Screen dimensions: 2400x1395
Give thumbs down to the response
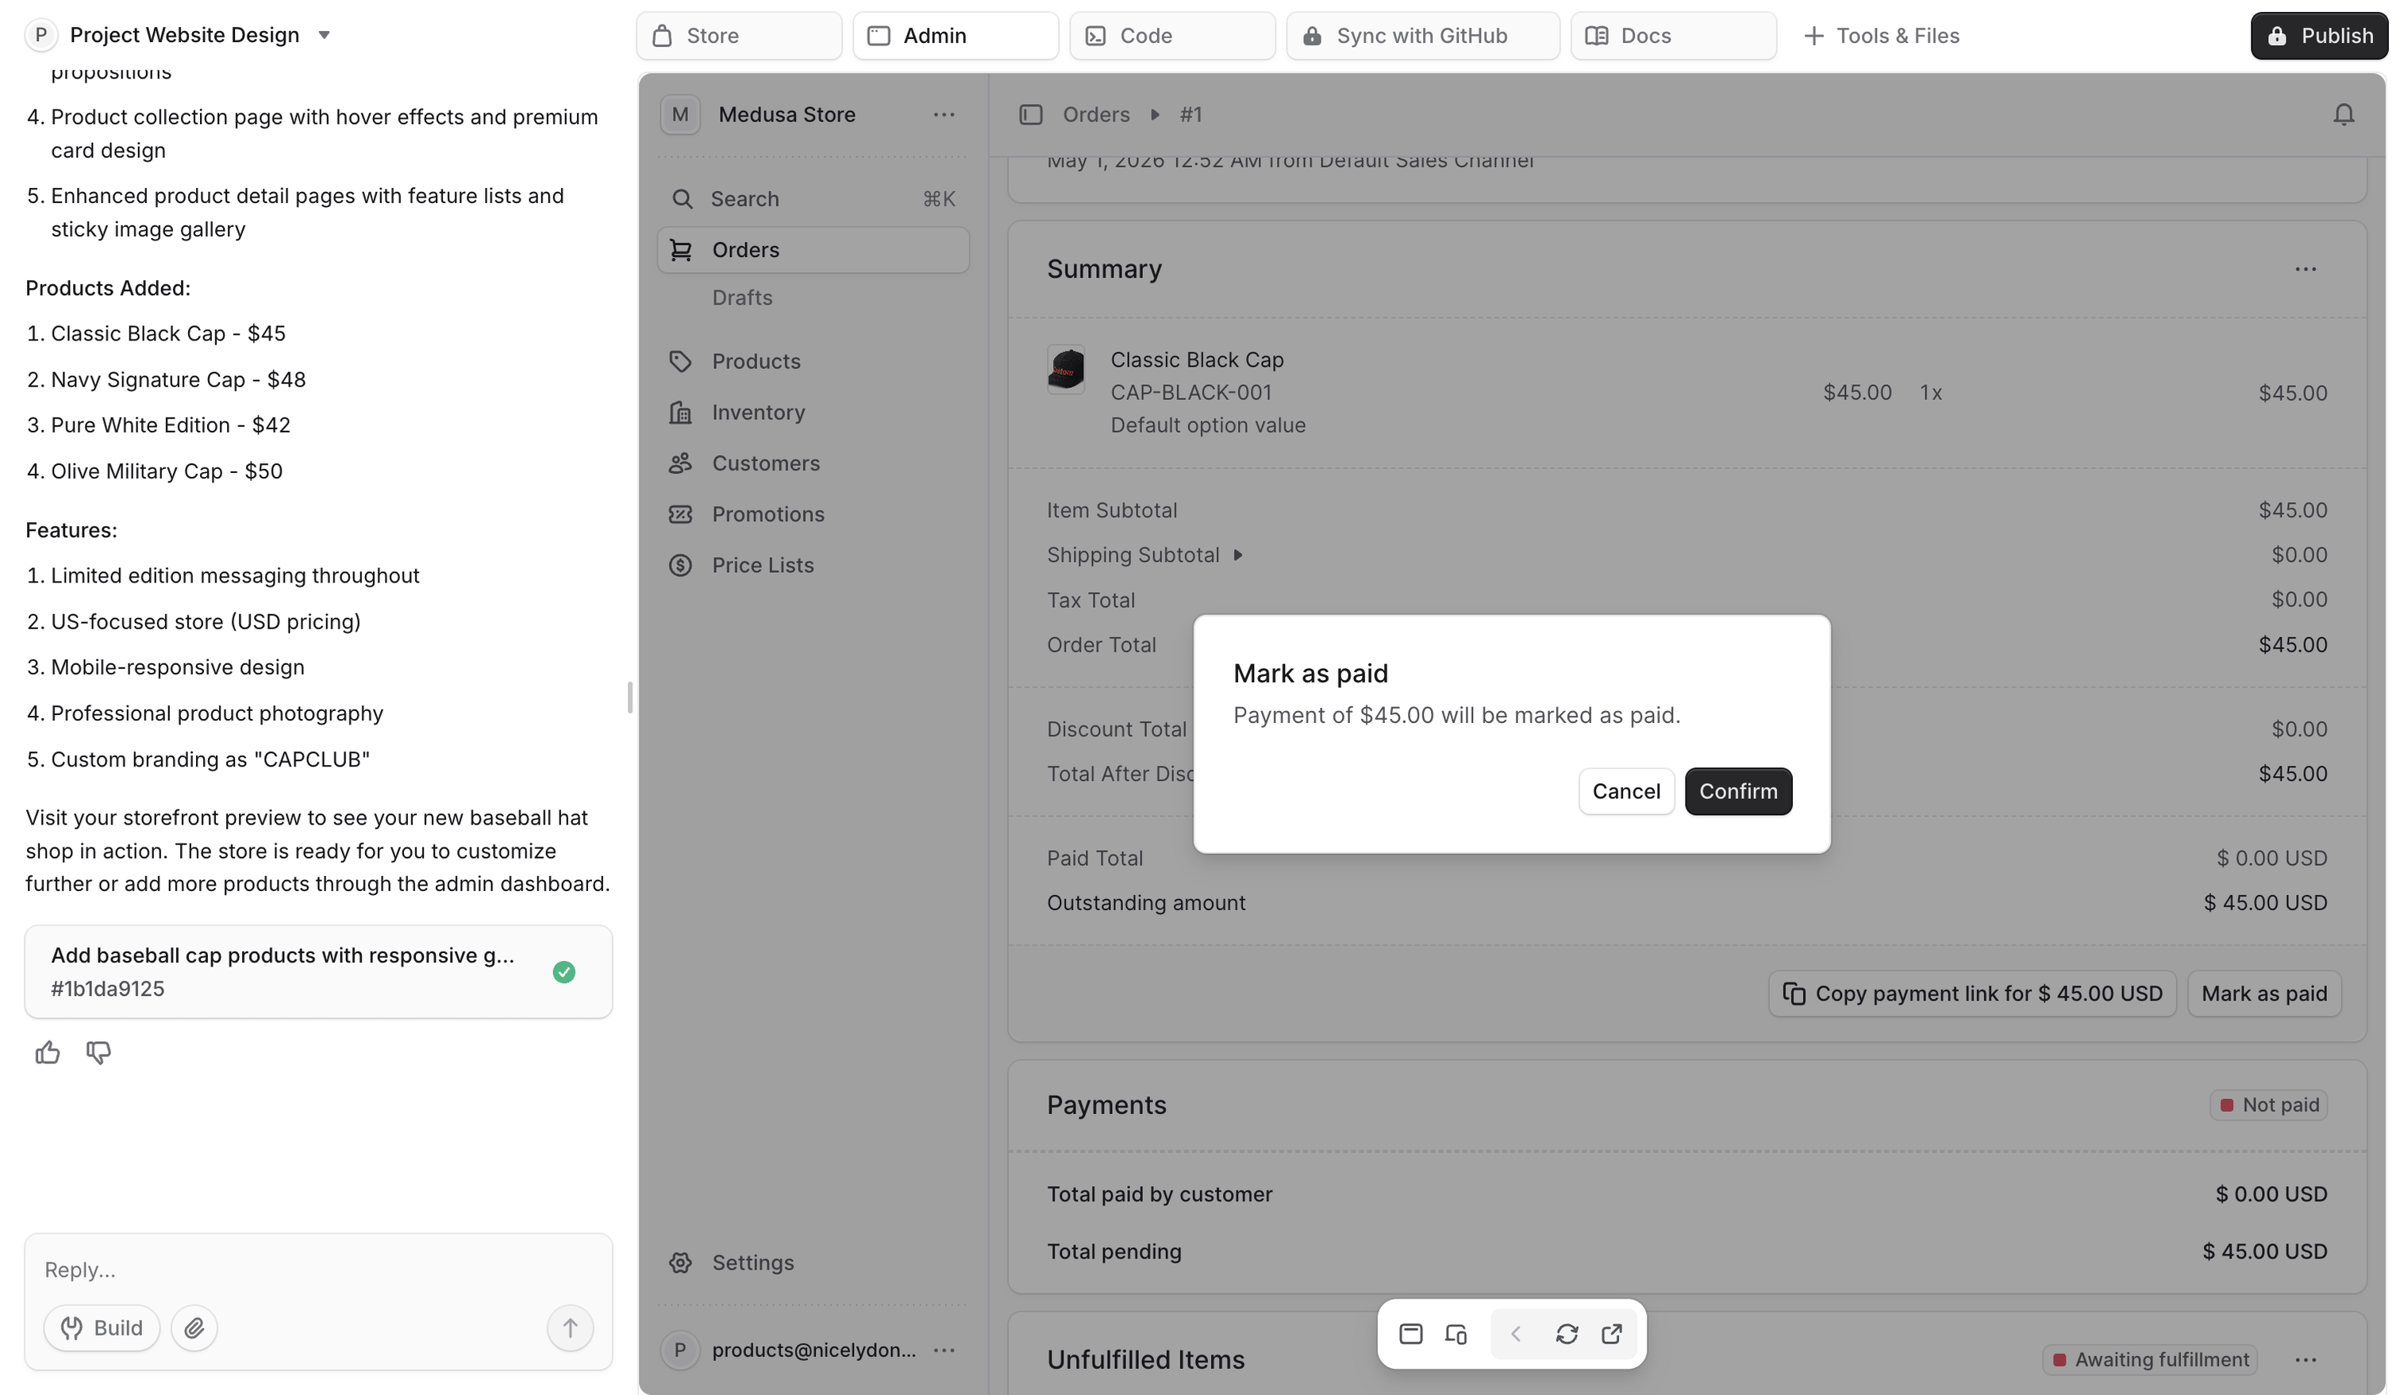click(x=98, y=1052)
